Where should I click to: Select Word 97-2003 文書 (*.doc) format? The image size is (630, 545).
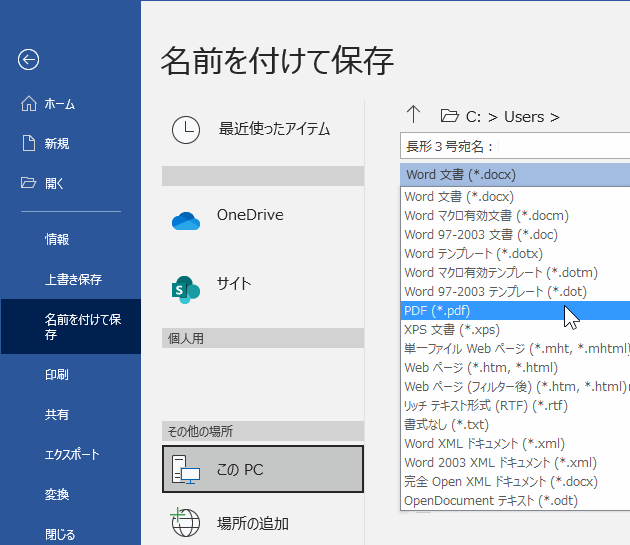click(480, 235)
